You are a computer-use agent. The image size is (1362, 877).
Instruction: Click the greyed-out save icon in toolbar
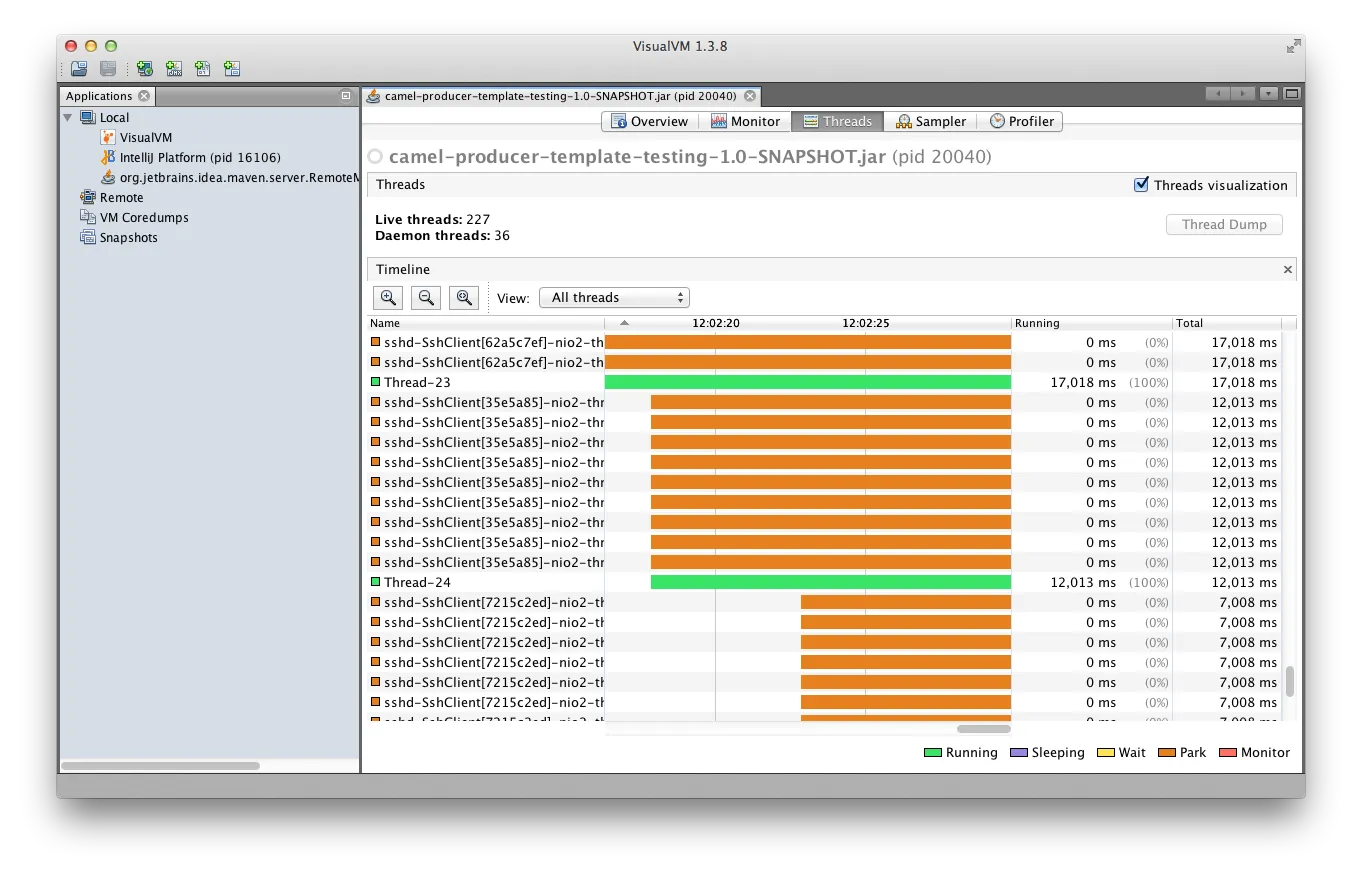pos(108,69)
